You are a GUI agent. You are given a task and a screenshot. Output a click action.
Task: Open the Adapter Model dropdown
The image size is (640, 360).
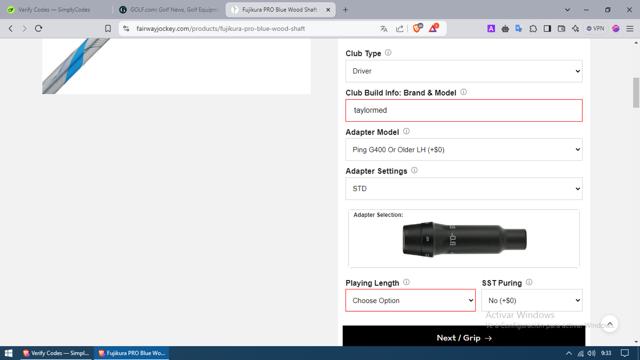[x=464, y=150]
